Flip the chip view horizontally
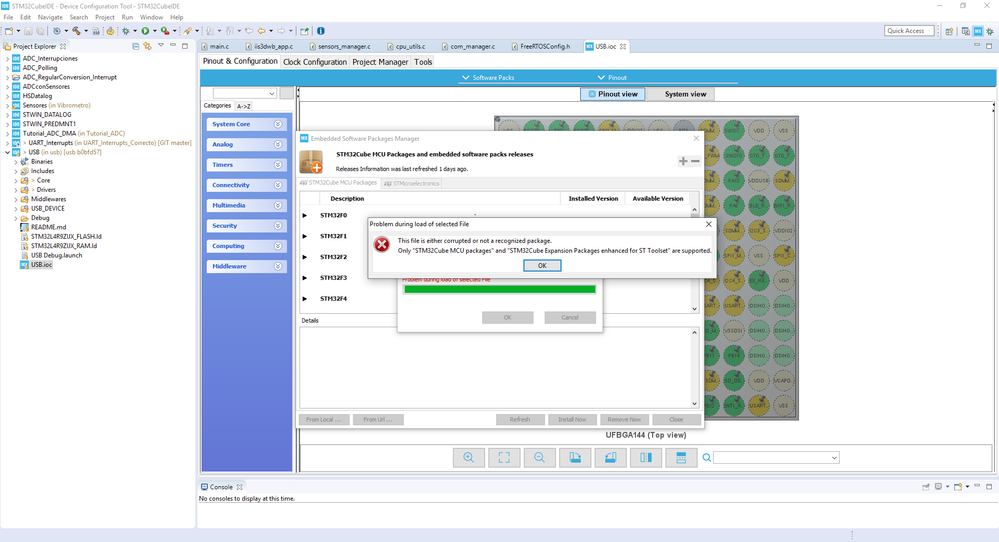The height and width of the screenshot is (542, 999). (x=646, y=457)
